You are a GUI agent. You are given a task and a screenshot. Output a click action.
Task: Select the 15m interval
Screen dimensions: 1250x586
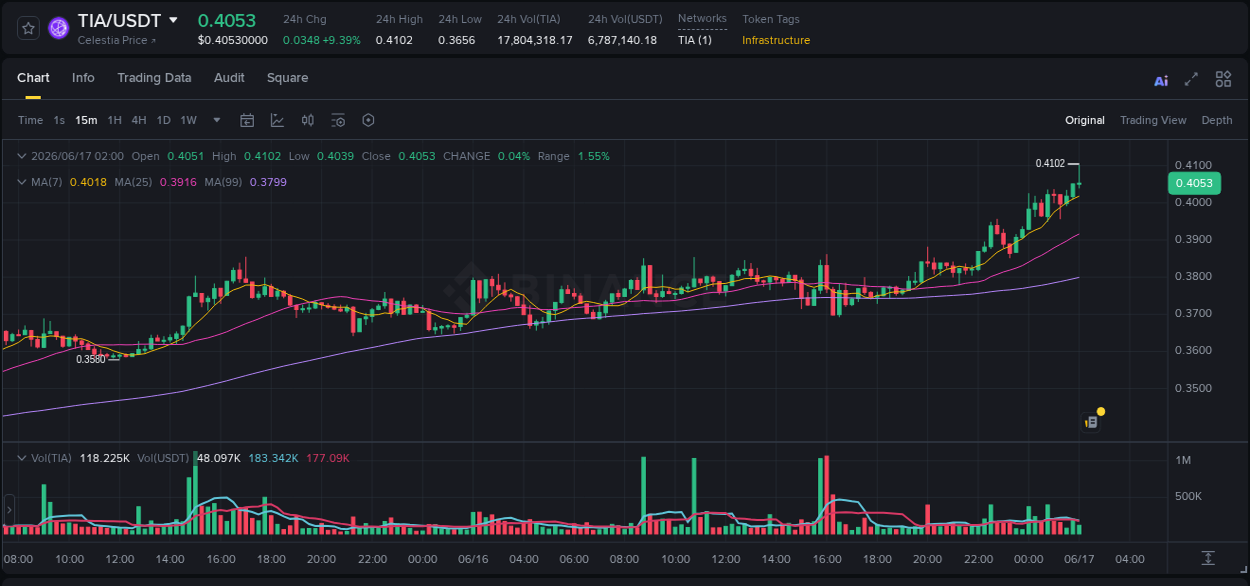pyautogui.click(x=86, y=120)
